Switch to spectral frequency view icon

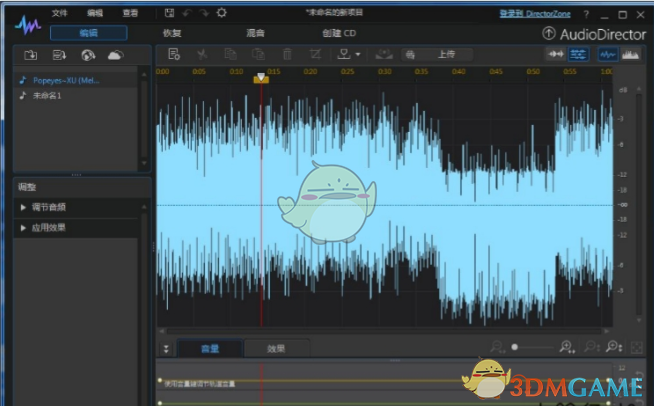630,54
